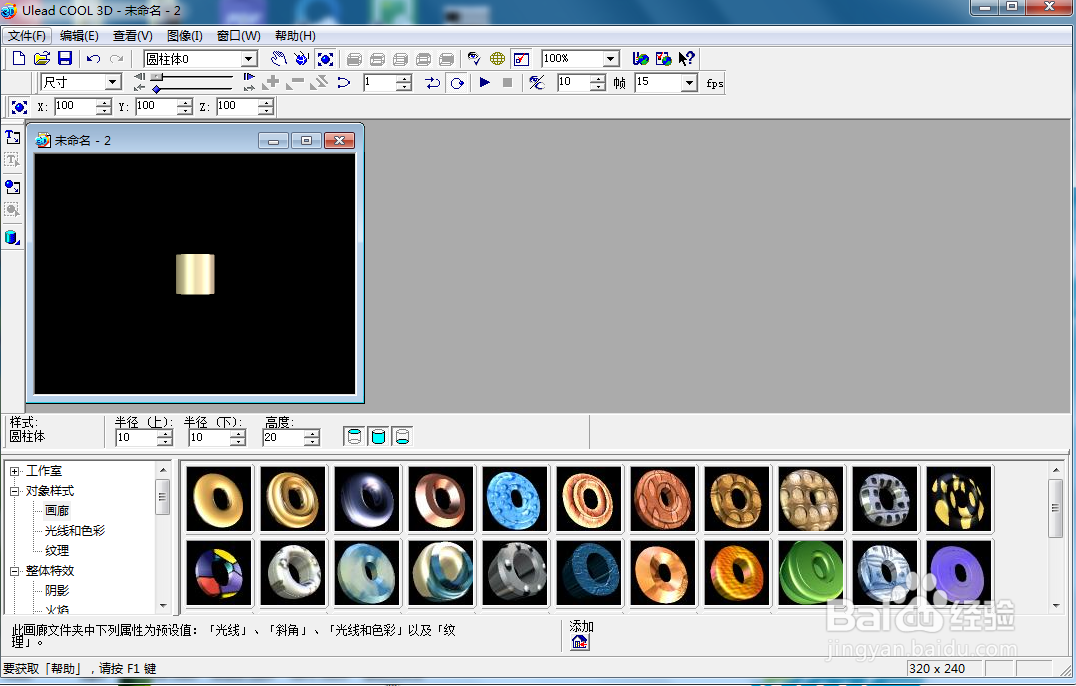Screen dimensions: 1076x686
Task: Select first cylinder cap style option
Action: [x=354, y=436]
